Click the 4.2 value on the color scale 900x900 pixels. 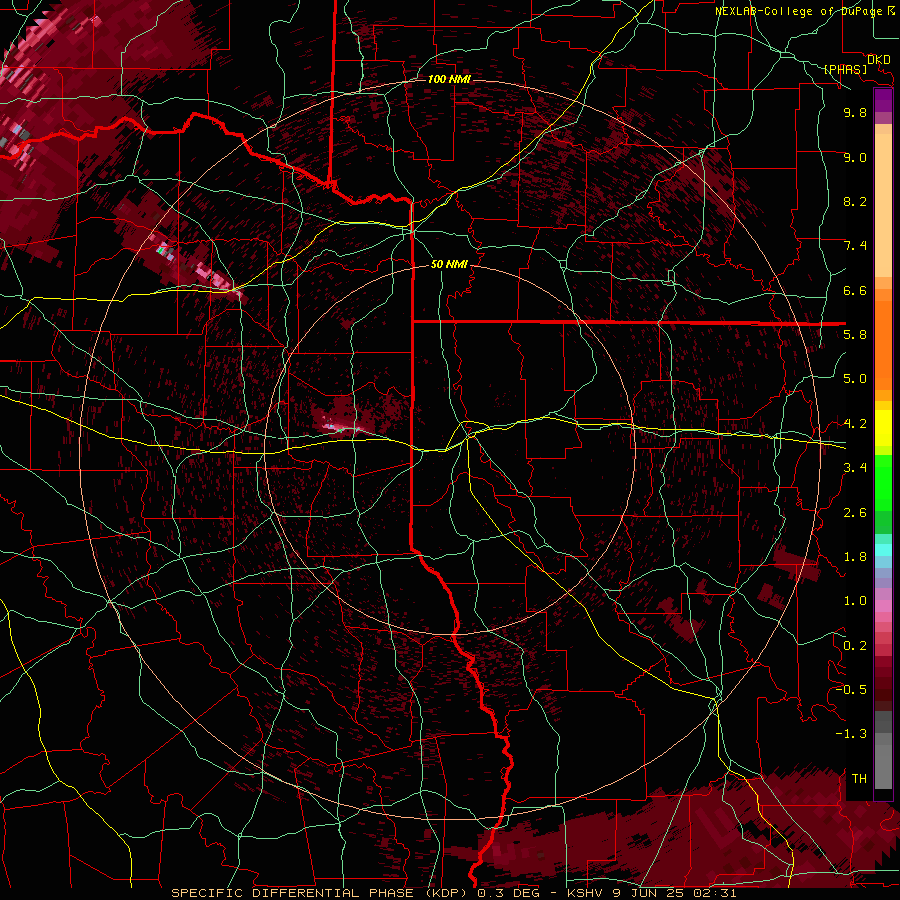click(x=855, y=424)
